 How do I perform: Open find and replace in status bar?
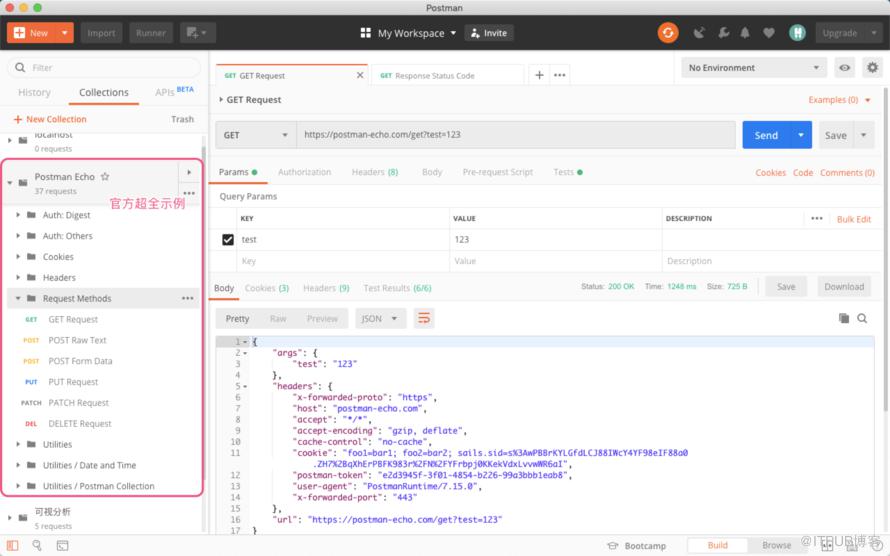pyautogui.click(x=37, y=545)
